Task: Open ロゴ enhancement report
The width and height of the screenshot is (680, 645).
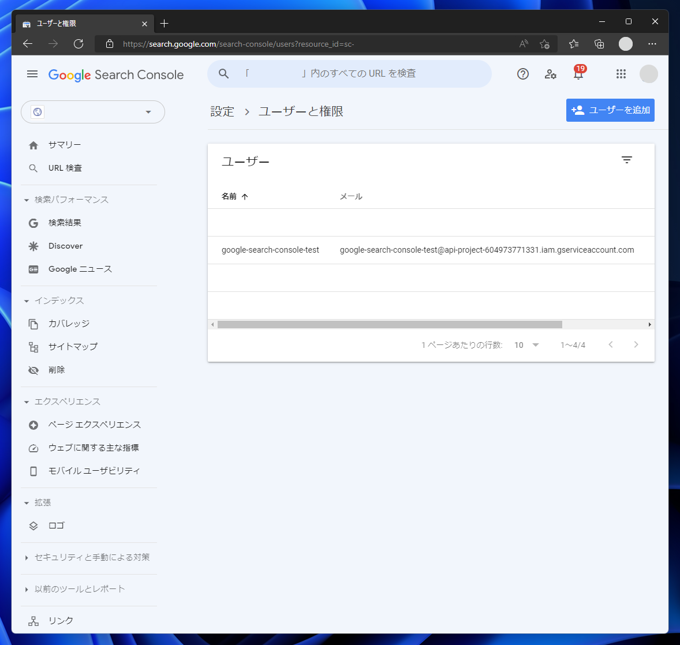Action: click(56, 525)
